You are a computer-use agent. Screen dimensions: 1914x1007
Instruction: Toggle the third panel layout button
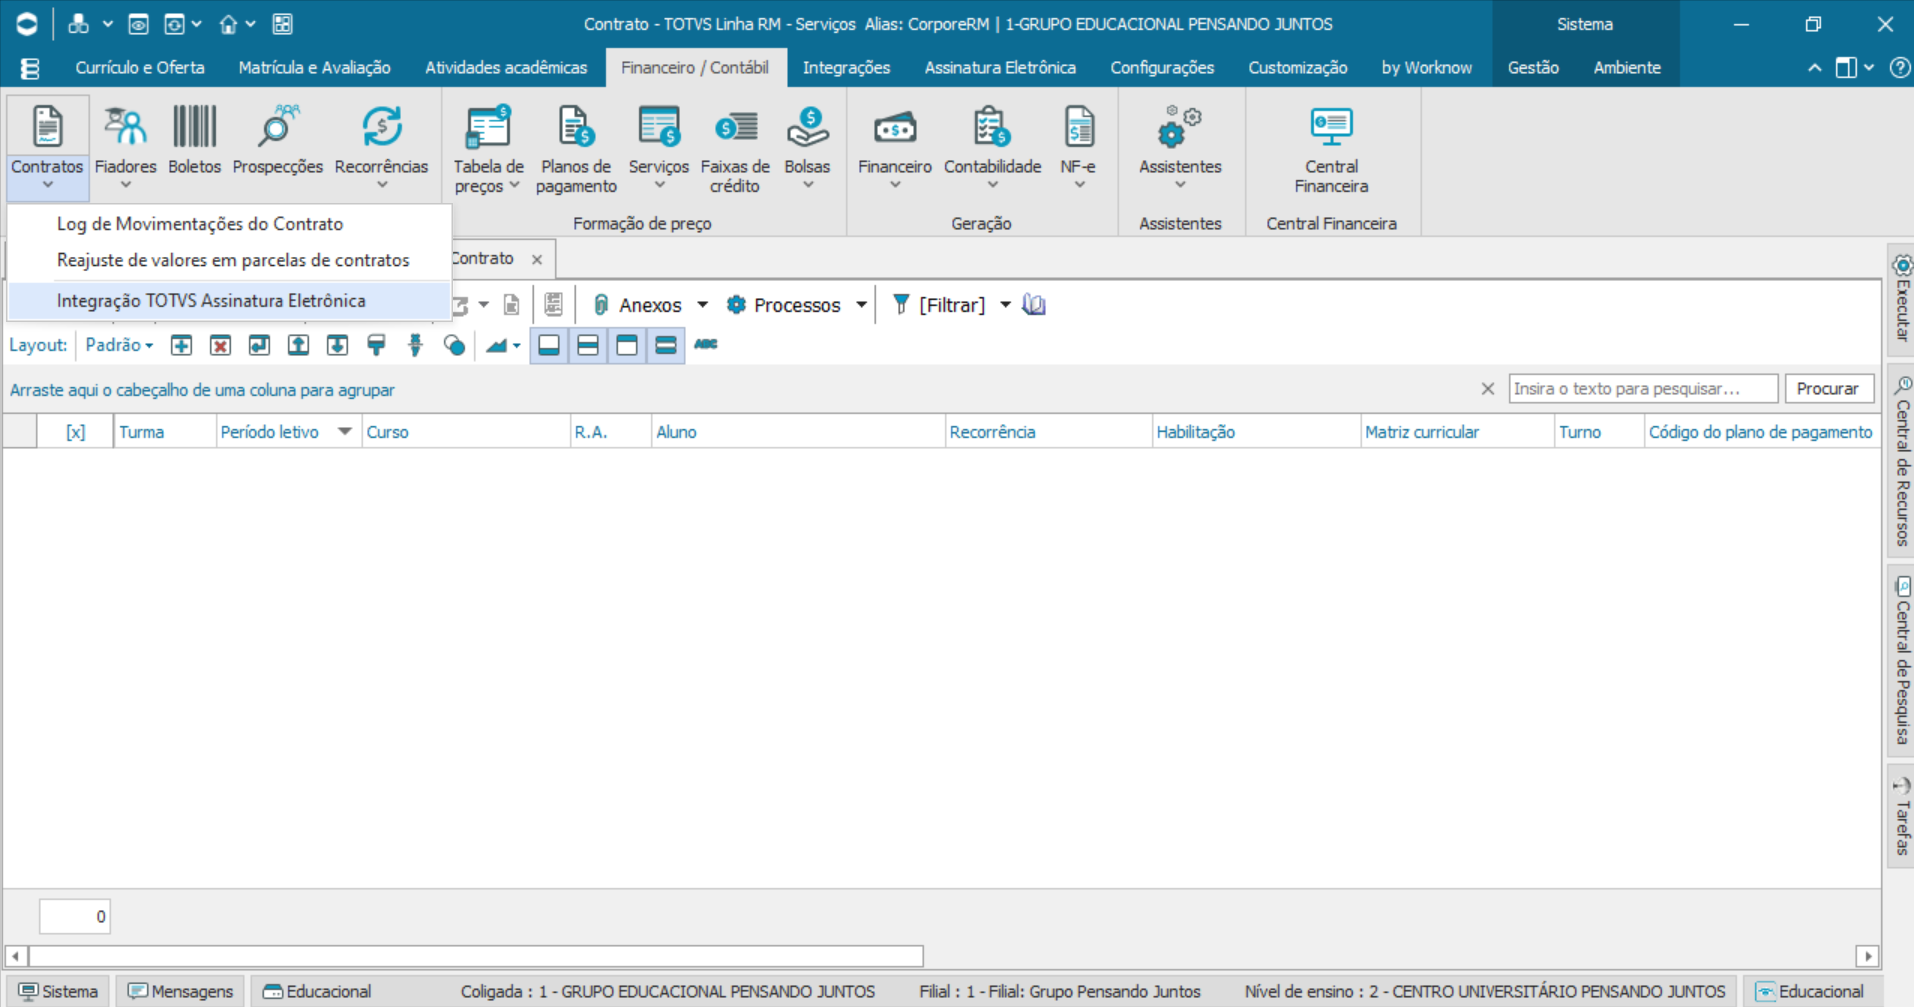tap(627, 345)
